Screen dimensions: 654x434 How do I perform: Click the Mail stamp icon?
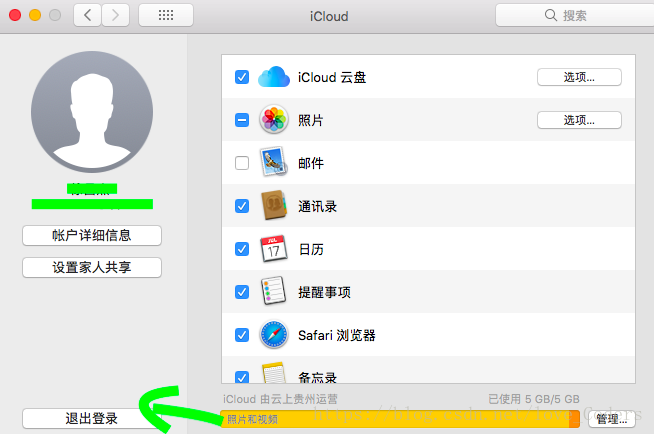pyautogui.click(x=274, y=162)
